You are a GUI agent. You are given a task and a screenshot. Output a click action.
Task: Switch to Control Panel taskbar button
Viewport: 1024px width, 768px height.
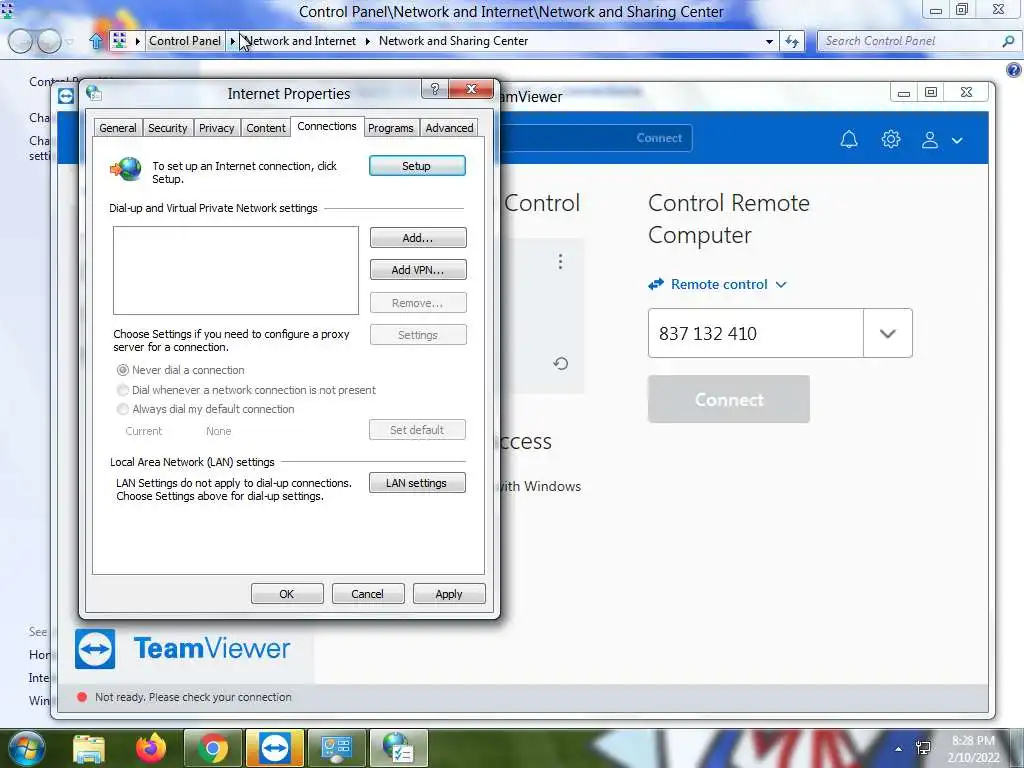click(337, 748)
